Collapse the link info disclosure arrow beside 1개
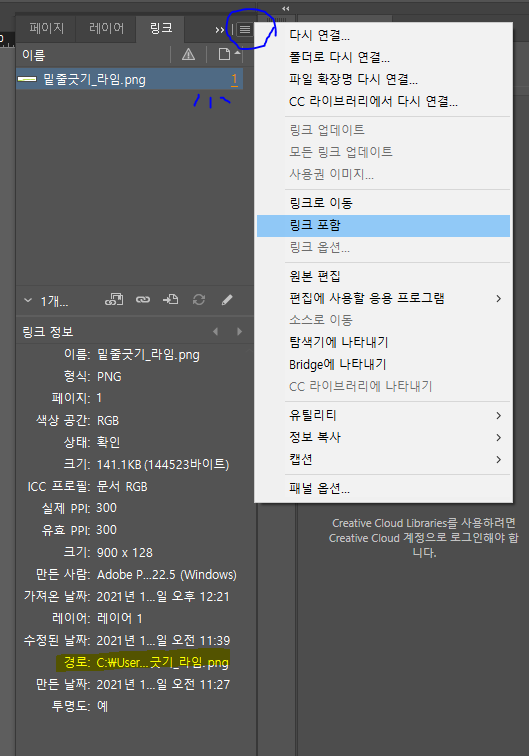 coord(28,300)
